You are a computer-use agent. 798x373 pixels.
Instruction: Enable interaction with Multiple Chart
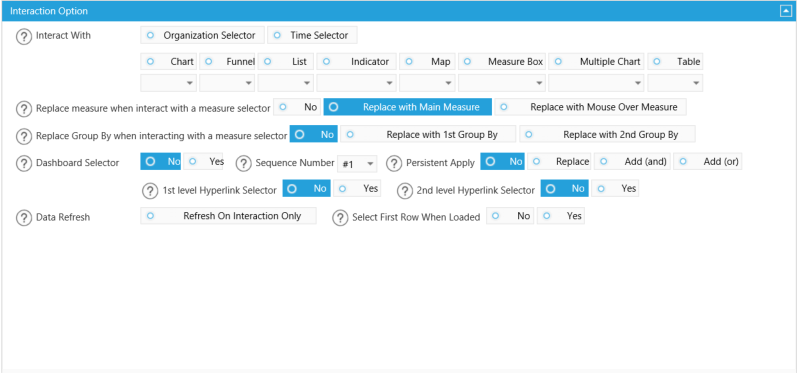[x=596, y=62]
